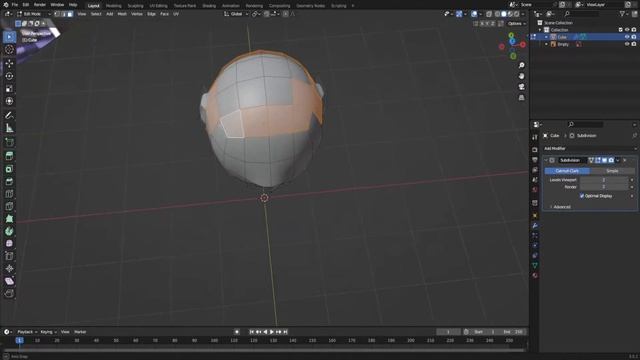This screenshot has width=640, height=360.
Task: Open the Add Modifier dropdown
Action: [590, 149]
